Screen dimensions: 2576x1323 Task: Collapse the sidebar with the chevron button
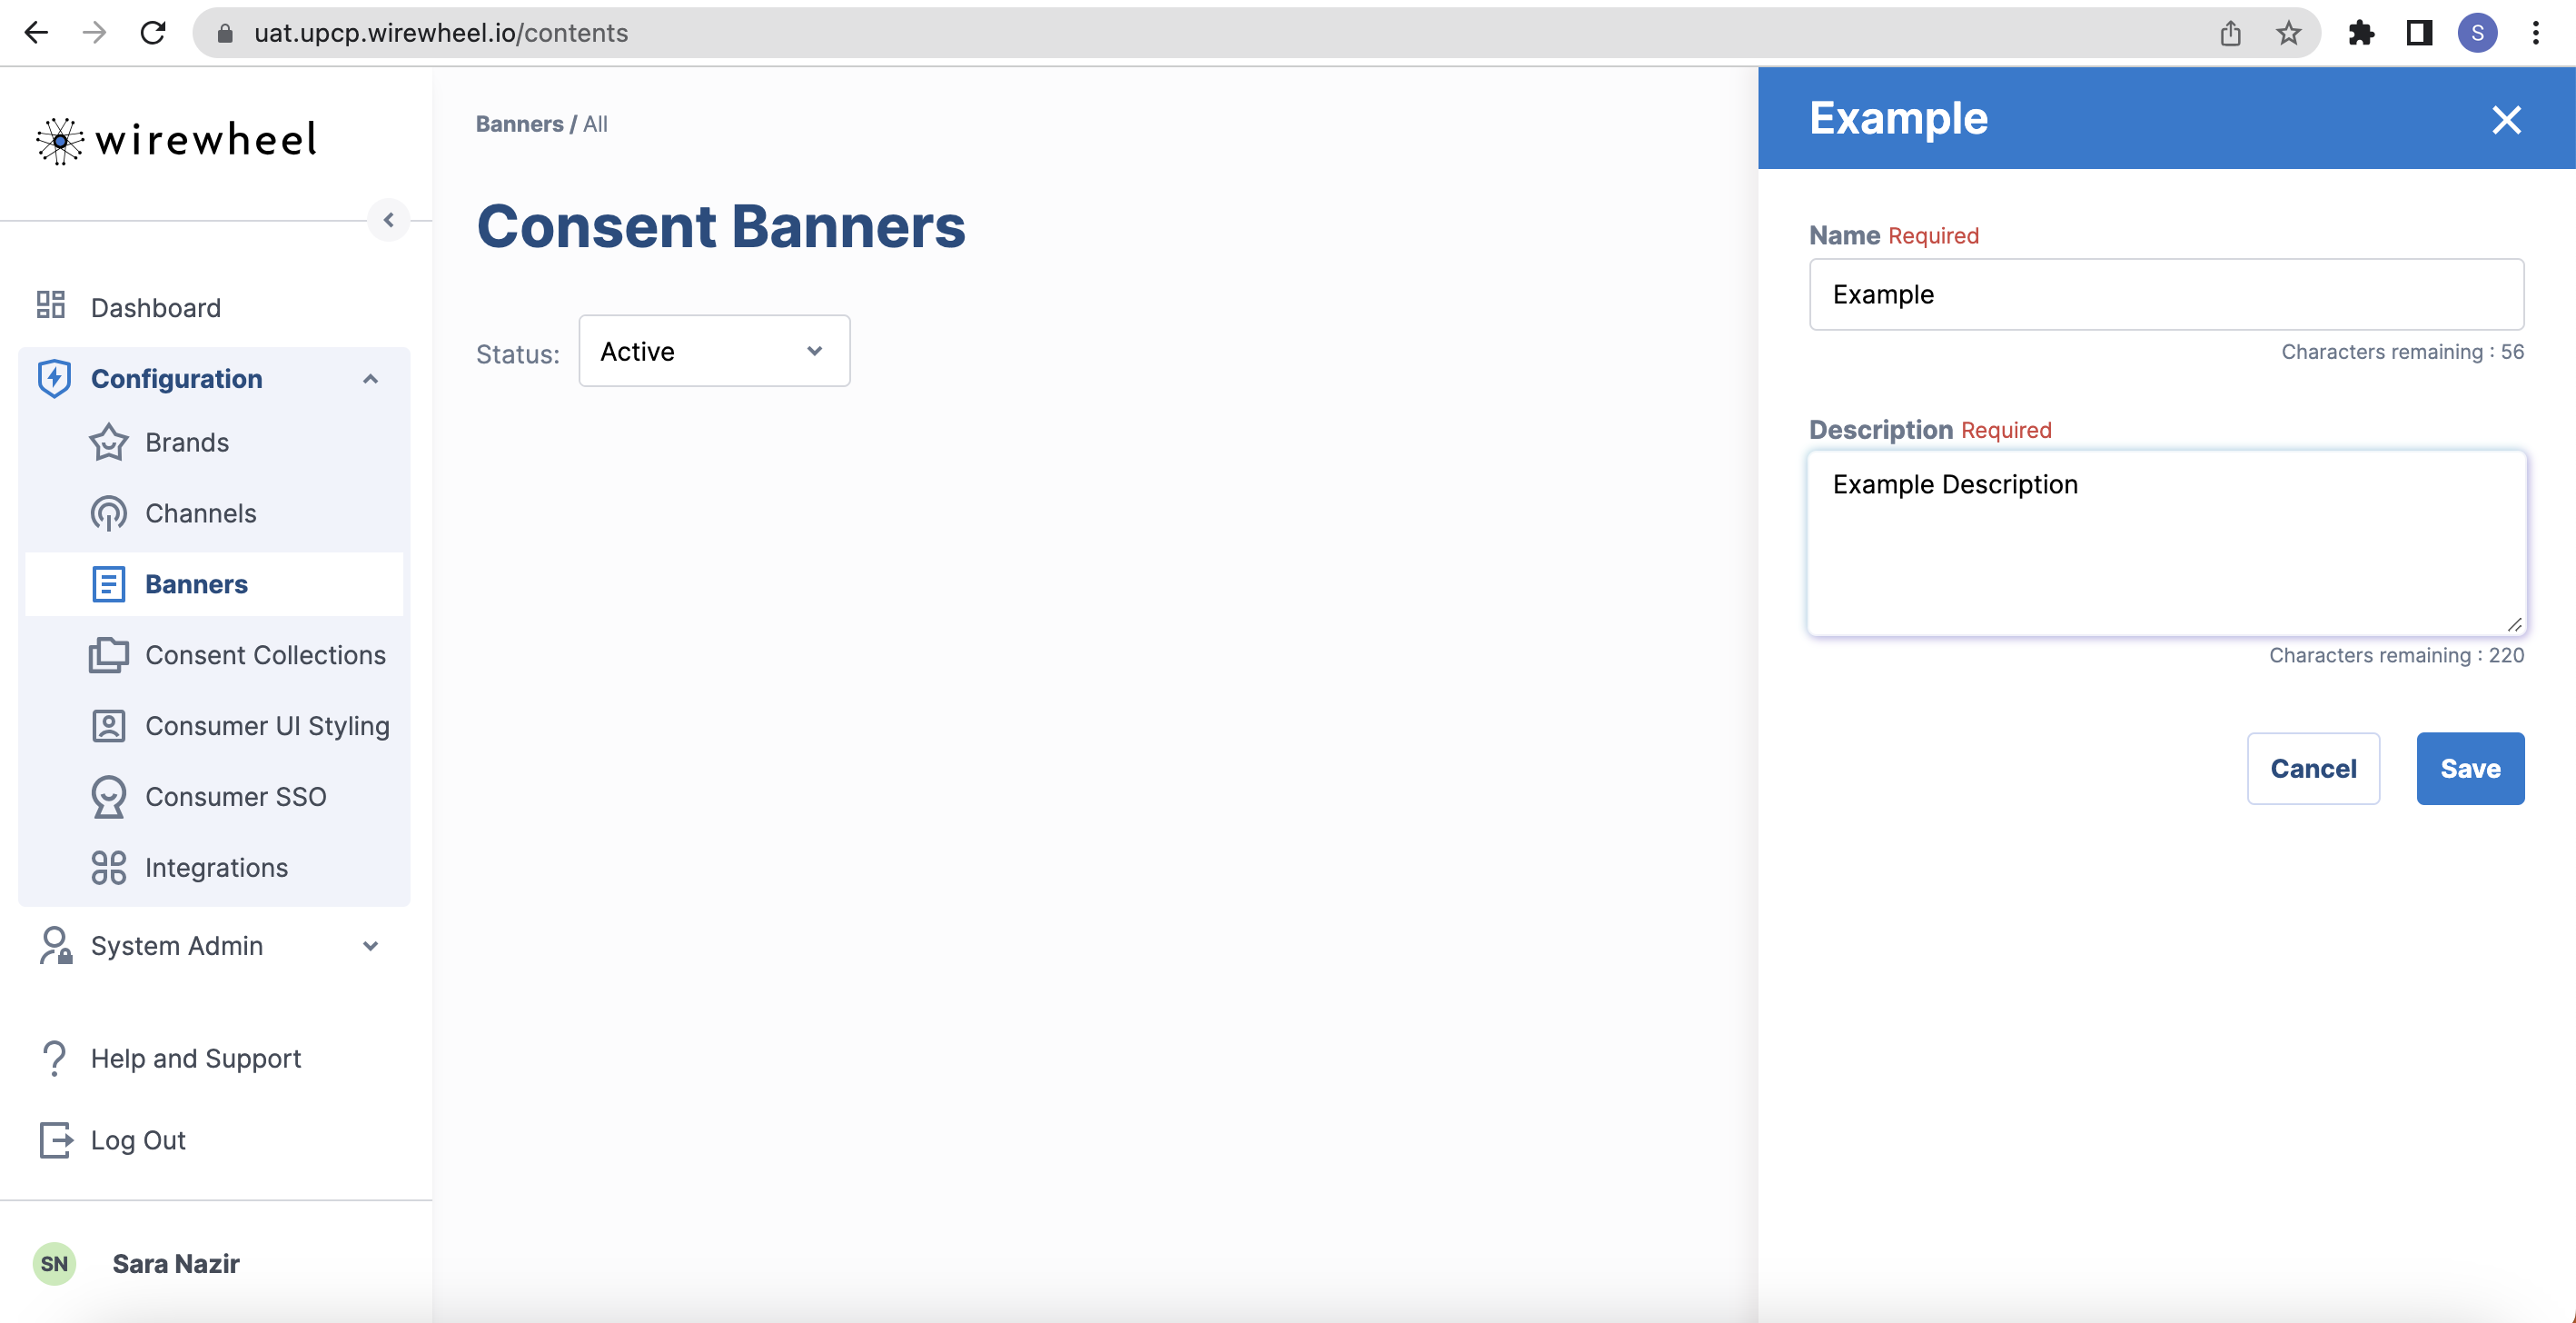[389, 220]
